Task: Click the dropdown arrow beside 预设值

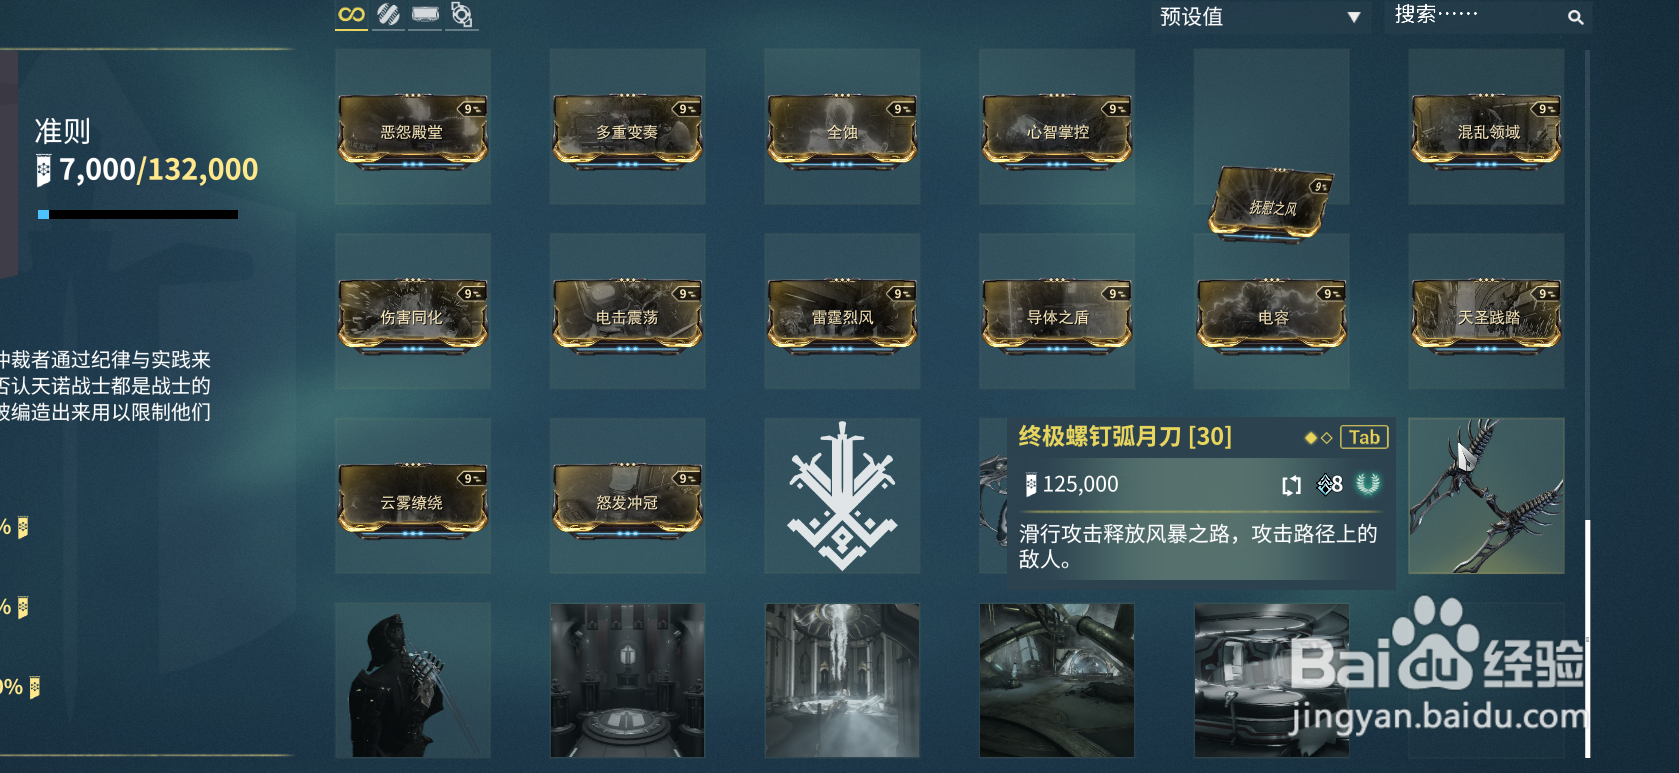Action: point(1353,17)
